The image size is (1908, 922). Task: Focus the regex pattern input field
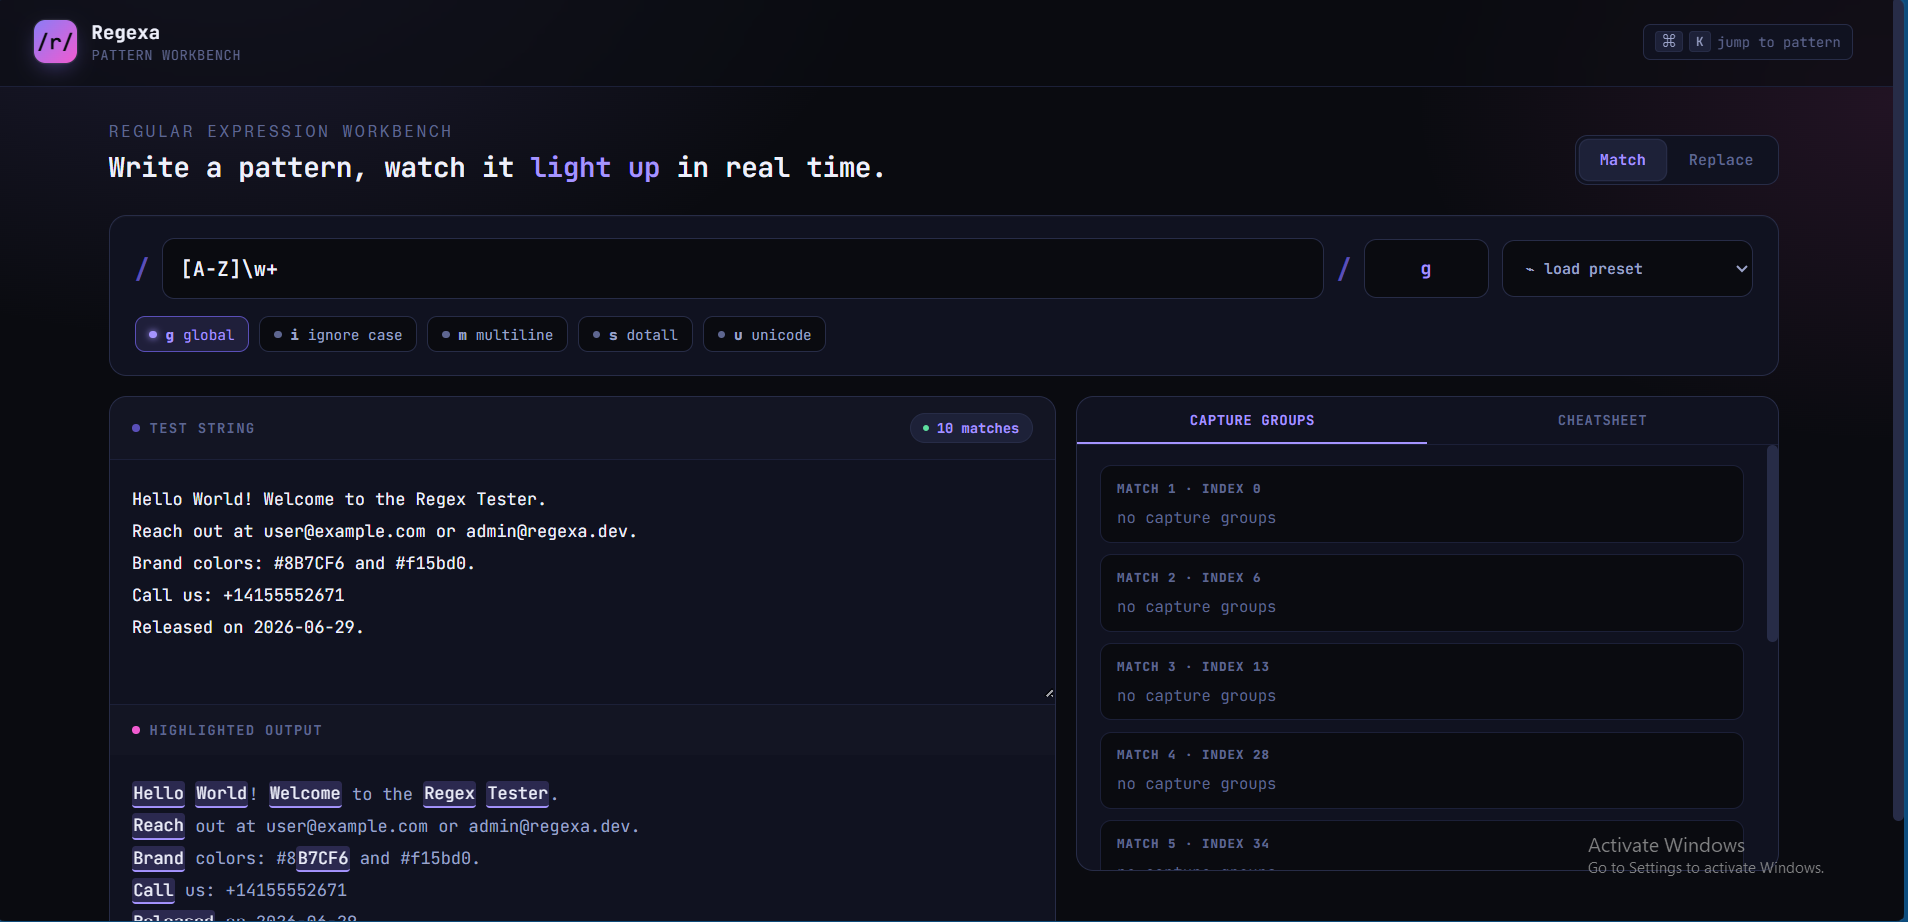742,269
